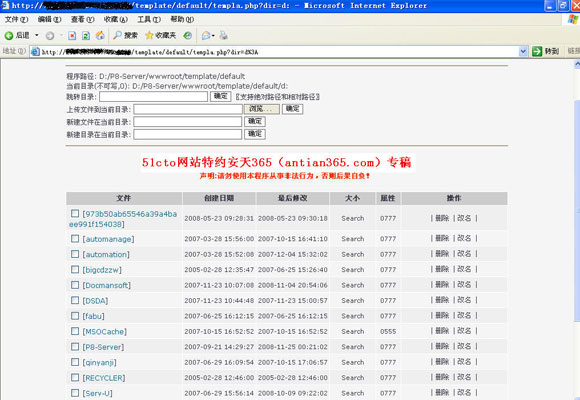Screen dimensions: 580x400
Task: Open the Favorites star toolbar button
Action: (x=161, y=36)
